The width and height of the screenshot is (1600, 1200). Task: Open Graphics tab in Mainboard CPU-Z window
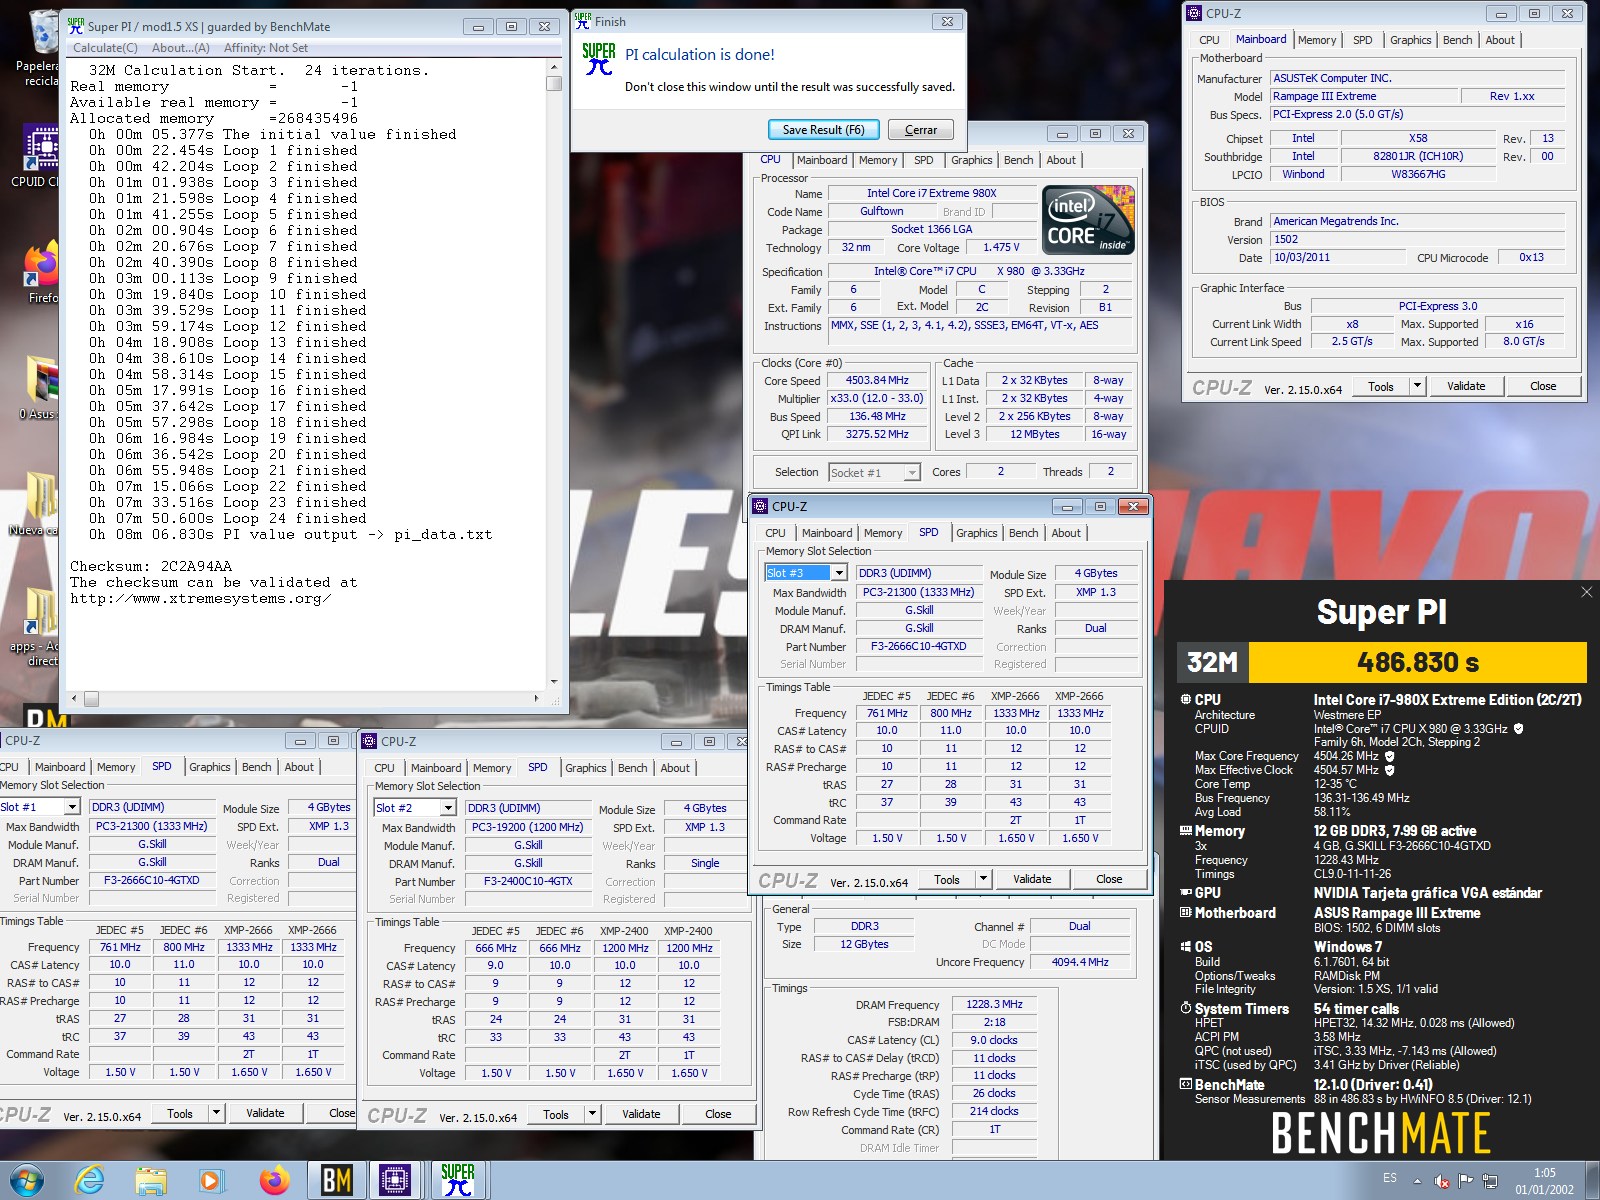click(x=1410, y=40)
